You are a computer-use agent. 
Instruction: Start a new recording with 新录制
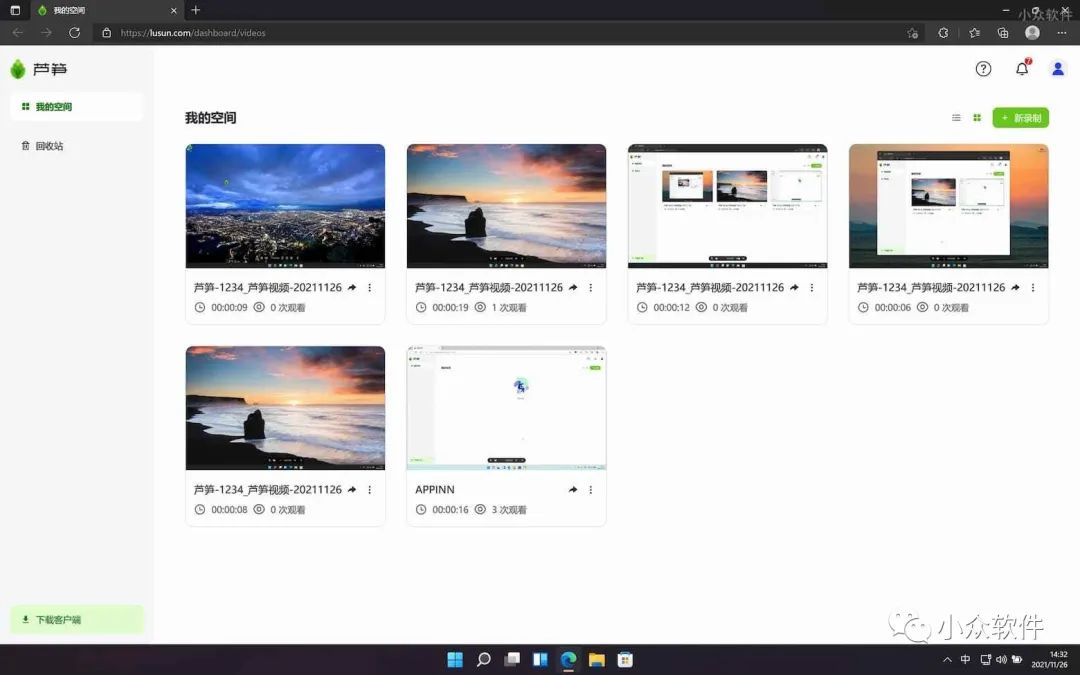tap(1020, 118)
